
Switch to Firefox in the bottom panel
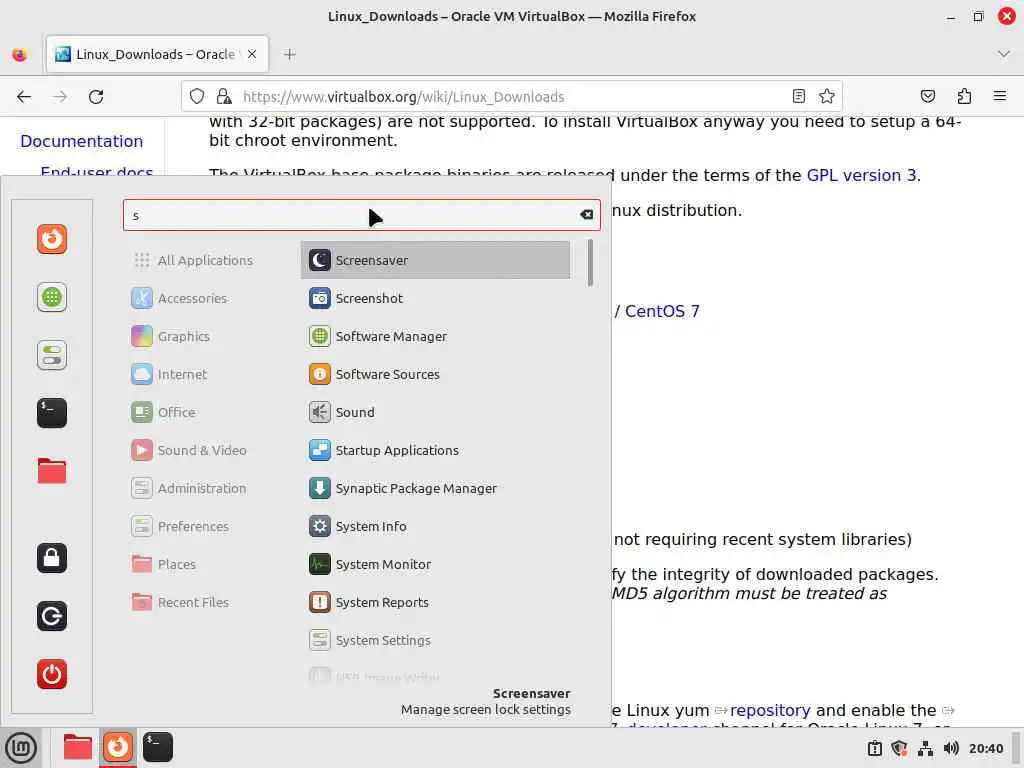point(118,748)
